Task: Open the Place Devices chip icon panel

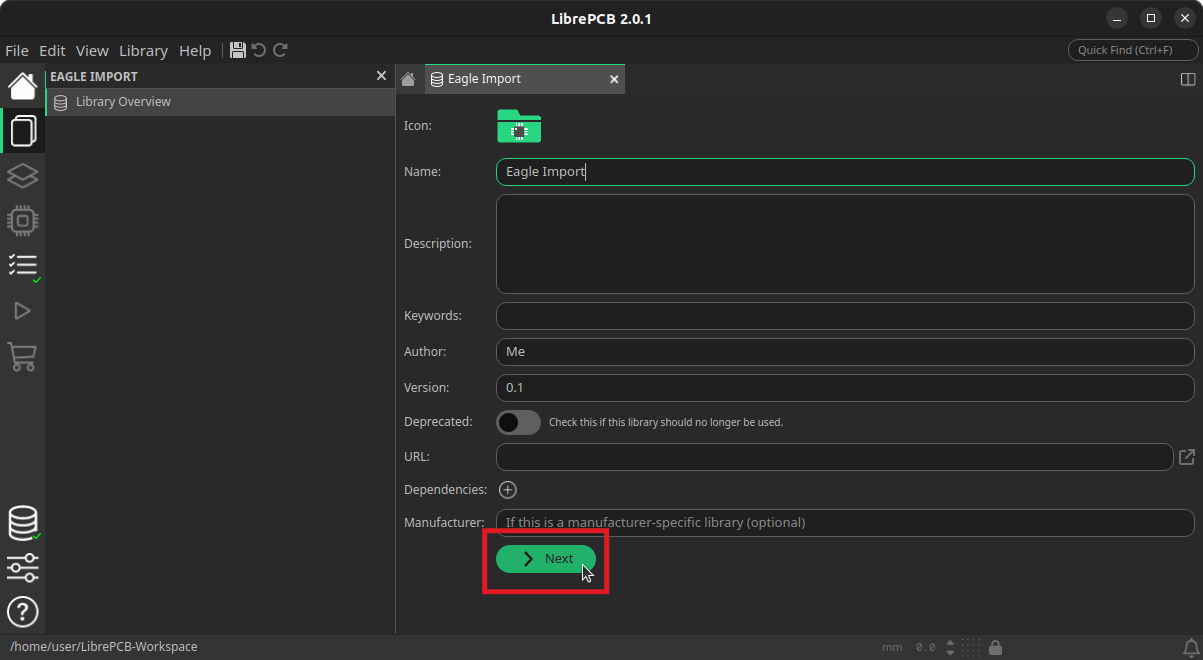Action: pyautogui.click(x=23, y=220)
